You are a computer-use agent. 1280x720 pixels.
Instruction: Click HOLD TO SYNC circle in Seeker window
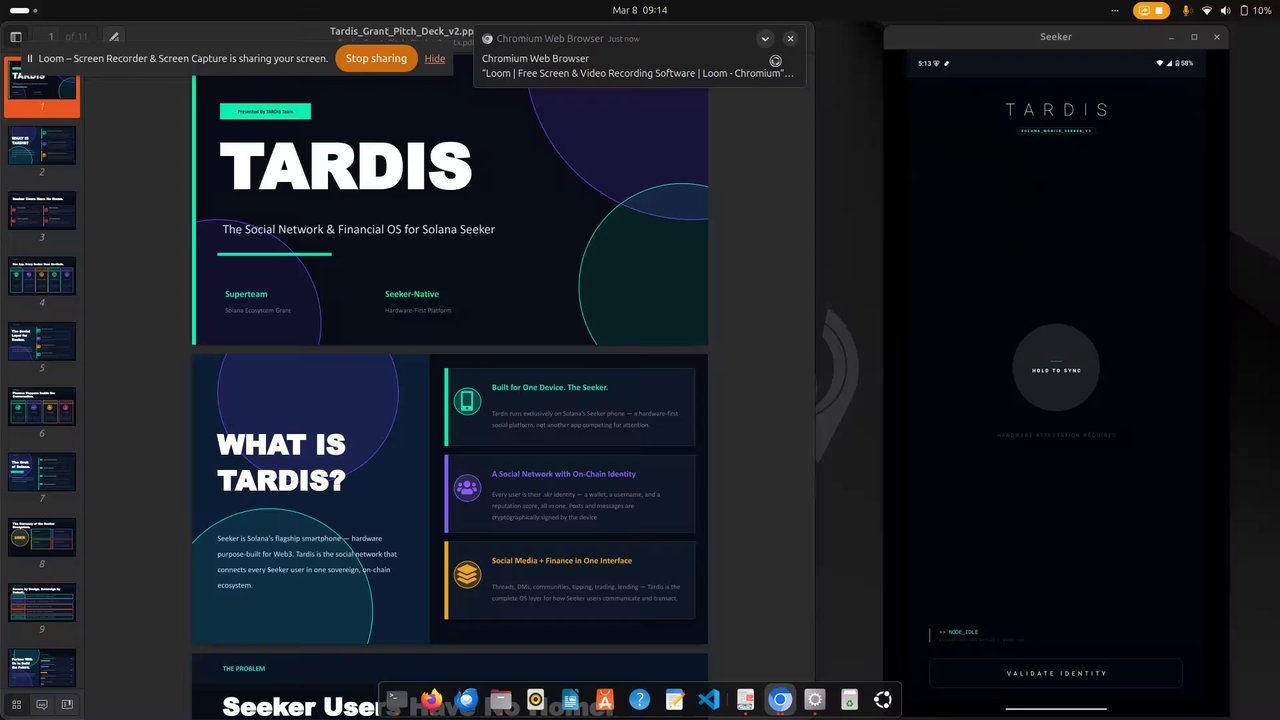pos(1056,368)
